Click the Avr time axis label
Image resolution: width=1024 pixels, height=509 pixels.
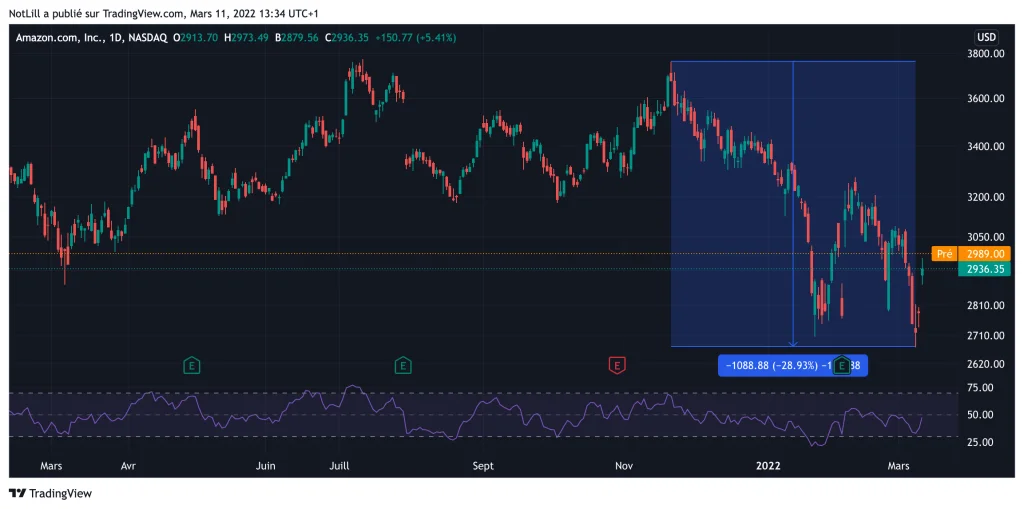click(129, 466)
